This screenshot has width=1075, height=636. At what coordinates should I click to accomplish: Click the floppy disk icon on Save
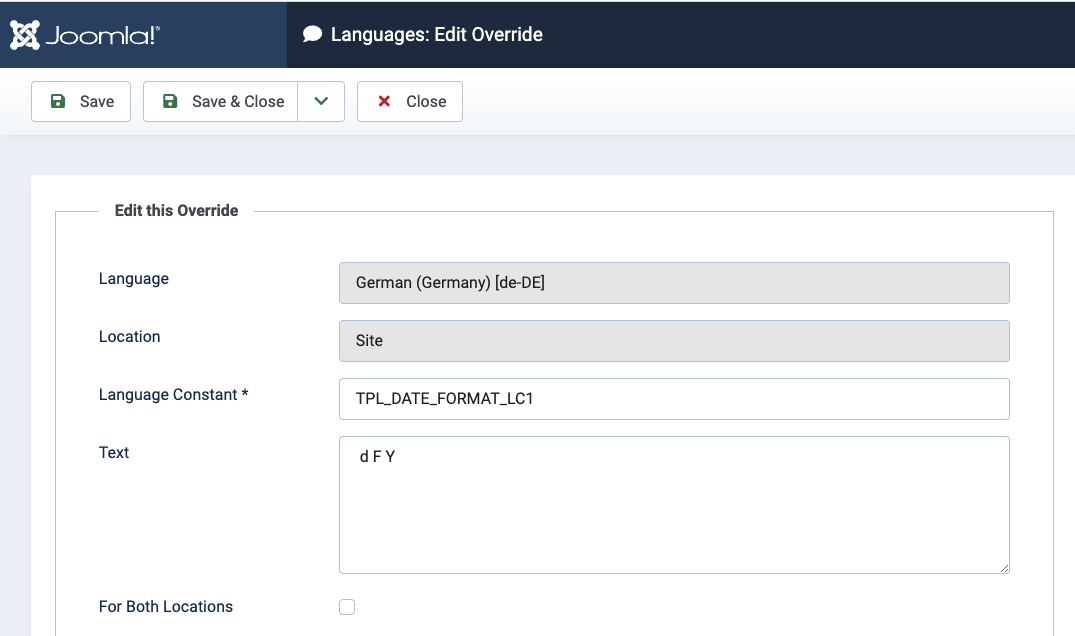point(58,101)
